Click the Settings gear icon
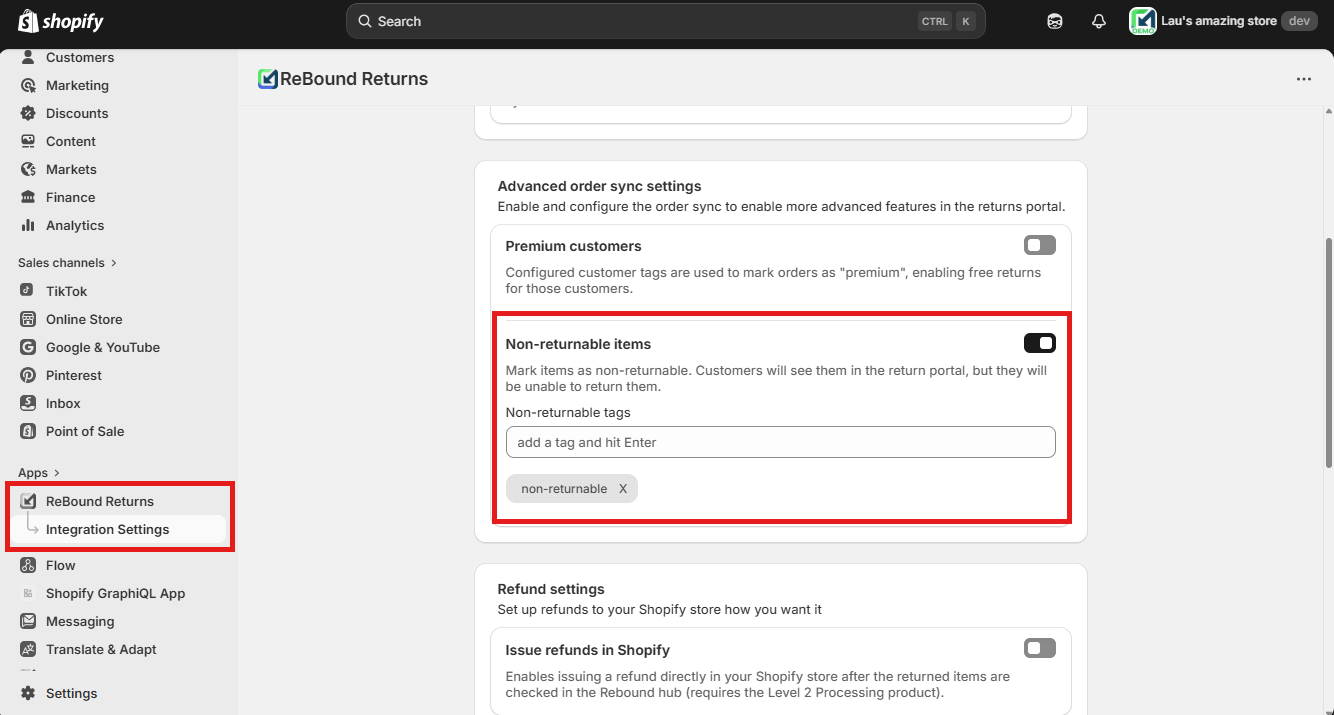 click(x=28, y=693)
